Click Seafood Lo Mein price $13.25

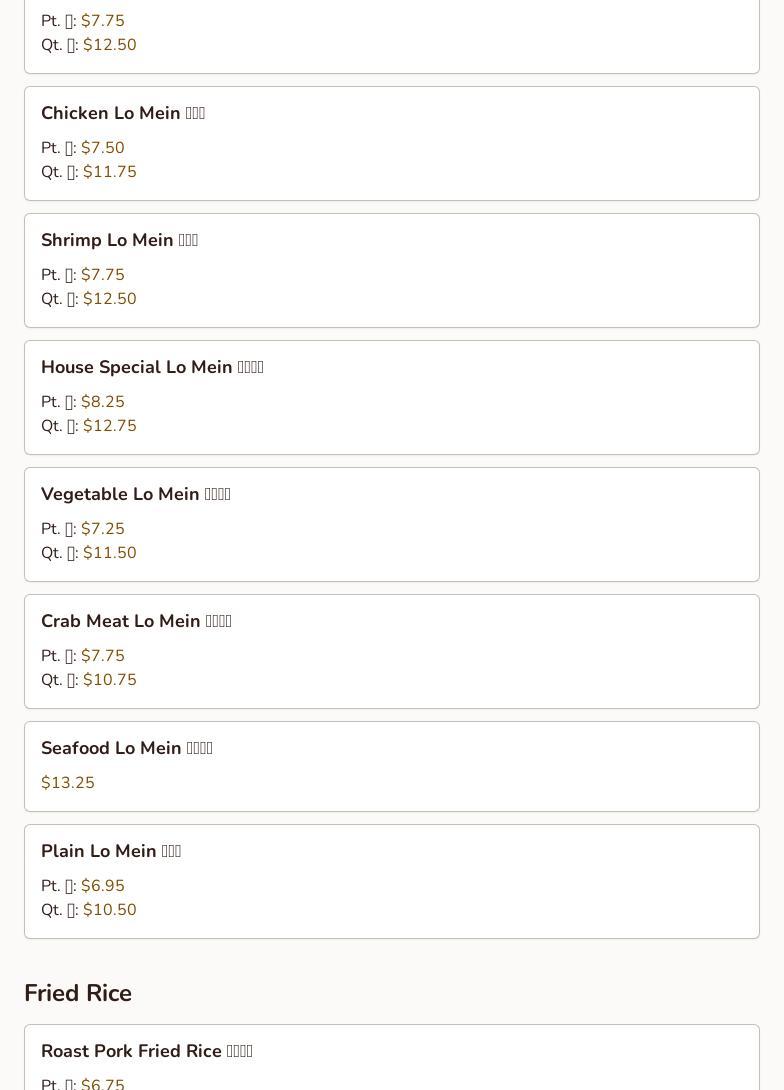68,783
